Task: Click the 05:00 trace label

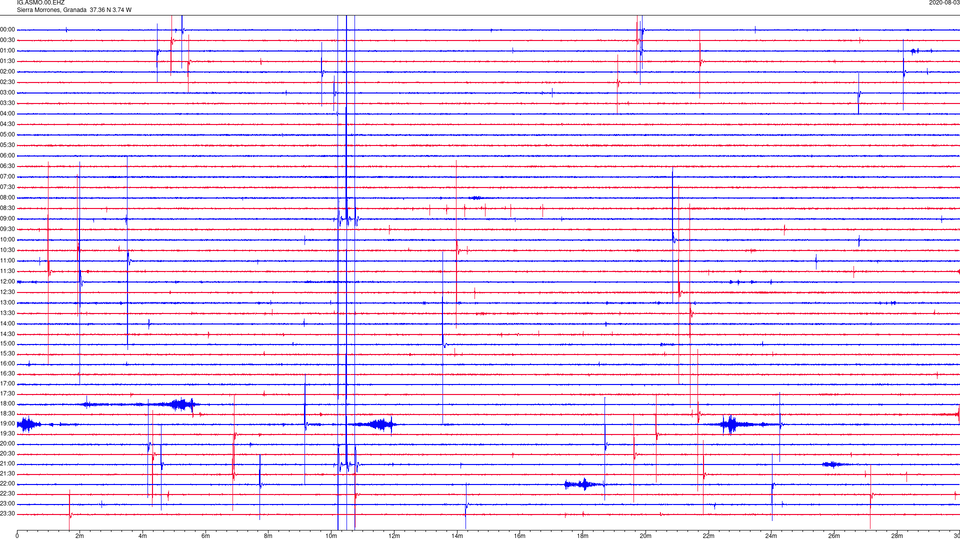Action: coord(8,135)
